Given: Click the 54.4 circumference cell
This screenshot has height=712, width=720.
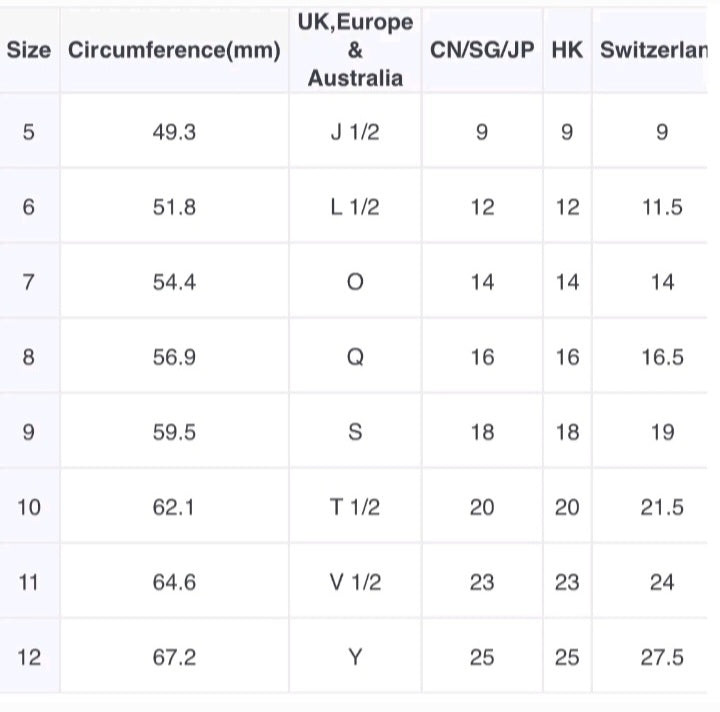Looking at the screenshot, I should pos(174,282).
